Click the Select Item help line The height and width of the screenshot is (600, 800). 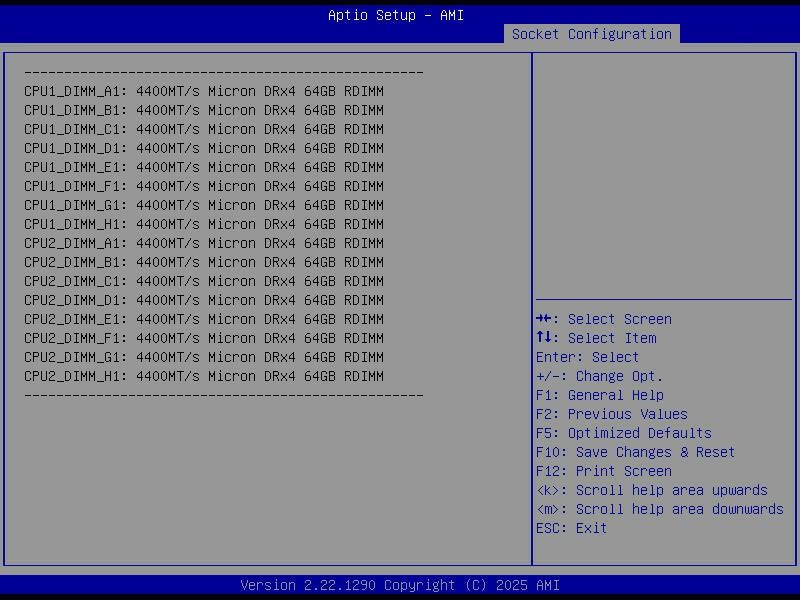tap(596, 338)
